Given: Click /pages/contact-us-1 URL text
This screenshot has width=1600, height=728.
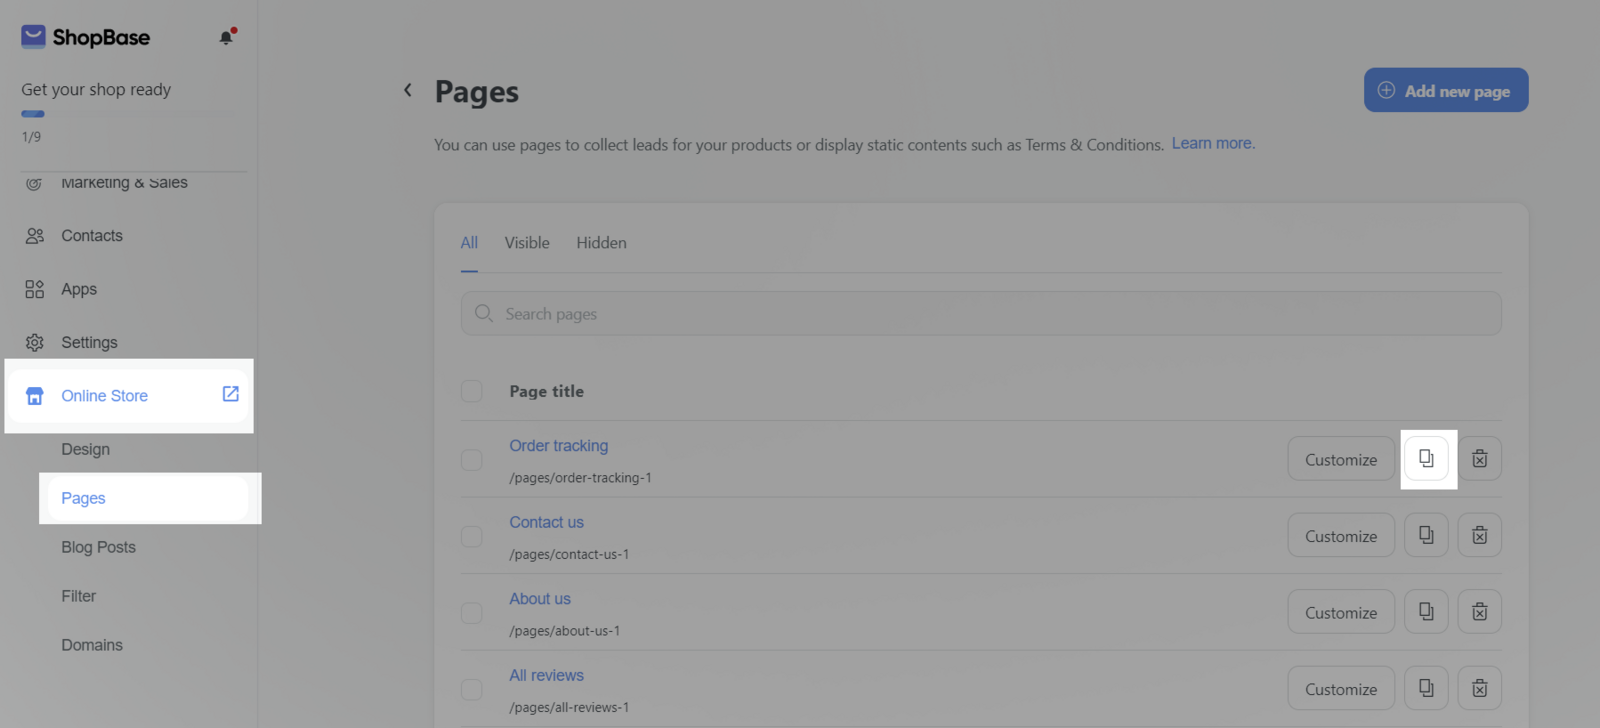Looking at the screenshot, I should coord(569,554).
